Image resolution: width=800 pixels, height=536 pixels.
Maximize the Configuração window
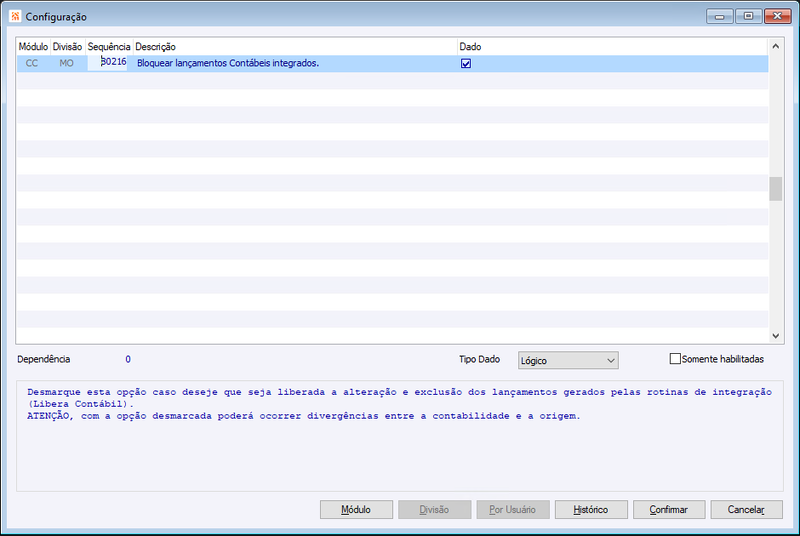748,16
